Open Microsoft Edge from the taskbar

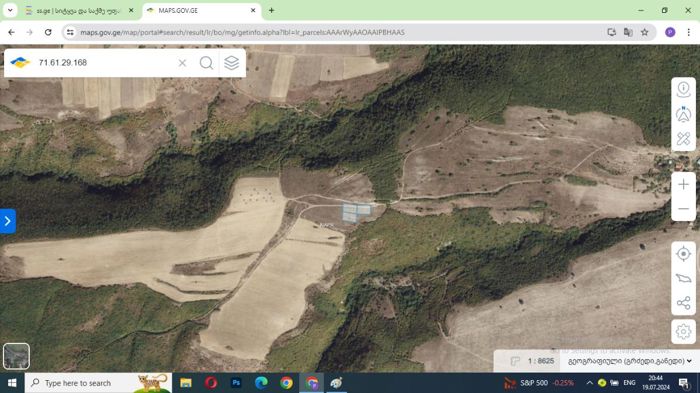(x=261, y=383)
